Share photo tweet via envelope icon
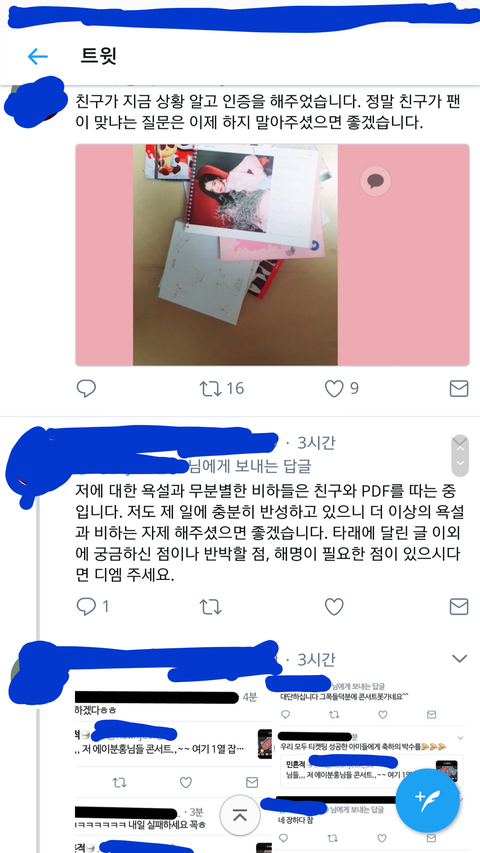Image resolution: width=480 pixels, height=853 pixels. [x=459, y=388]
